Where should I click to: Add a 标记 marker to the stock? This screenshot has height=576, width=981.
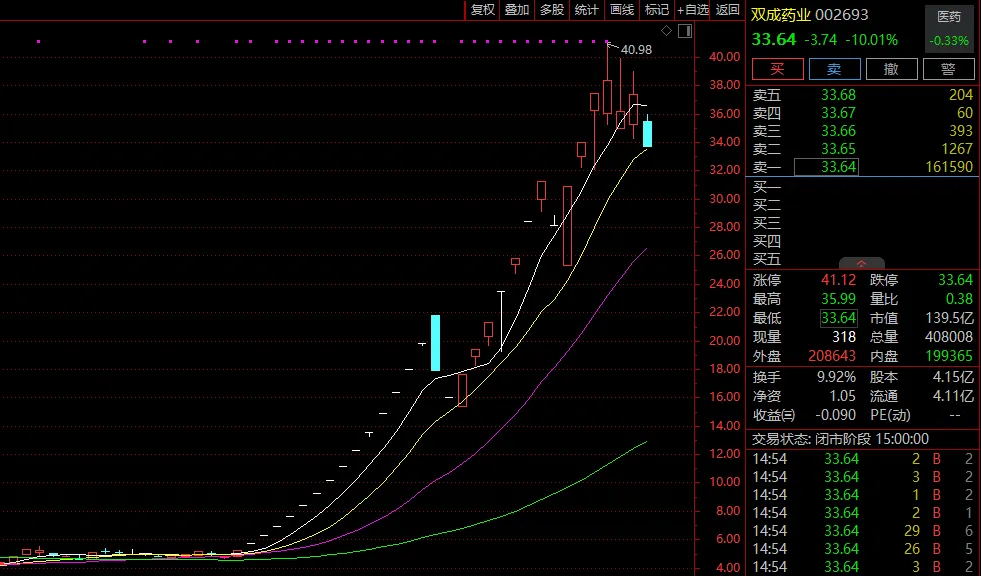pos(657,10)
